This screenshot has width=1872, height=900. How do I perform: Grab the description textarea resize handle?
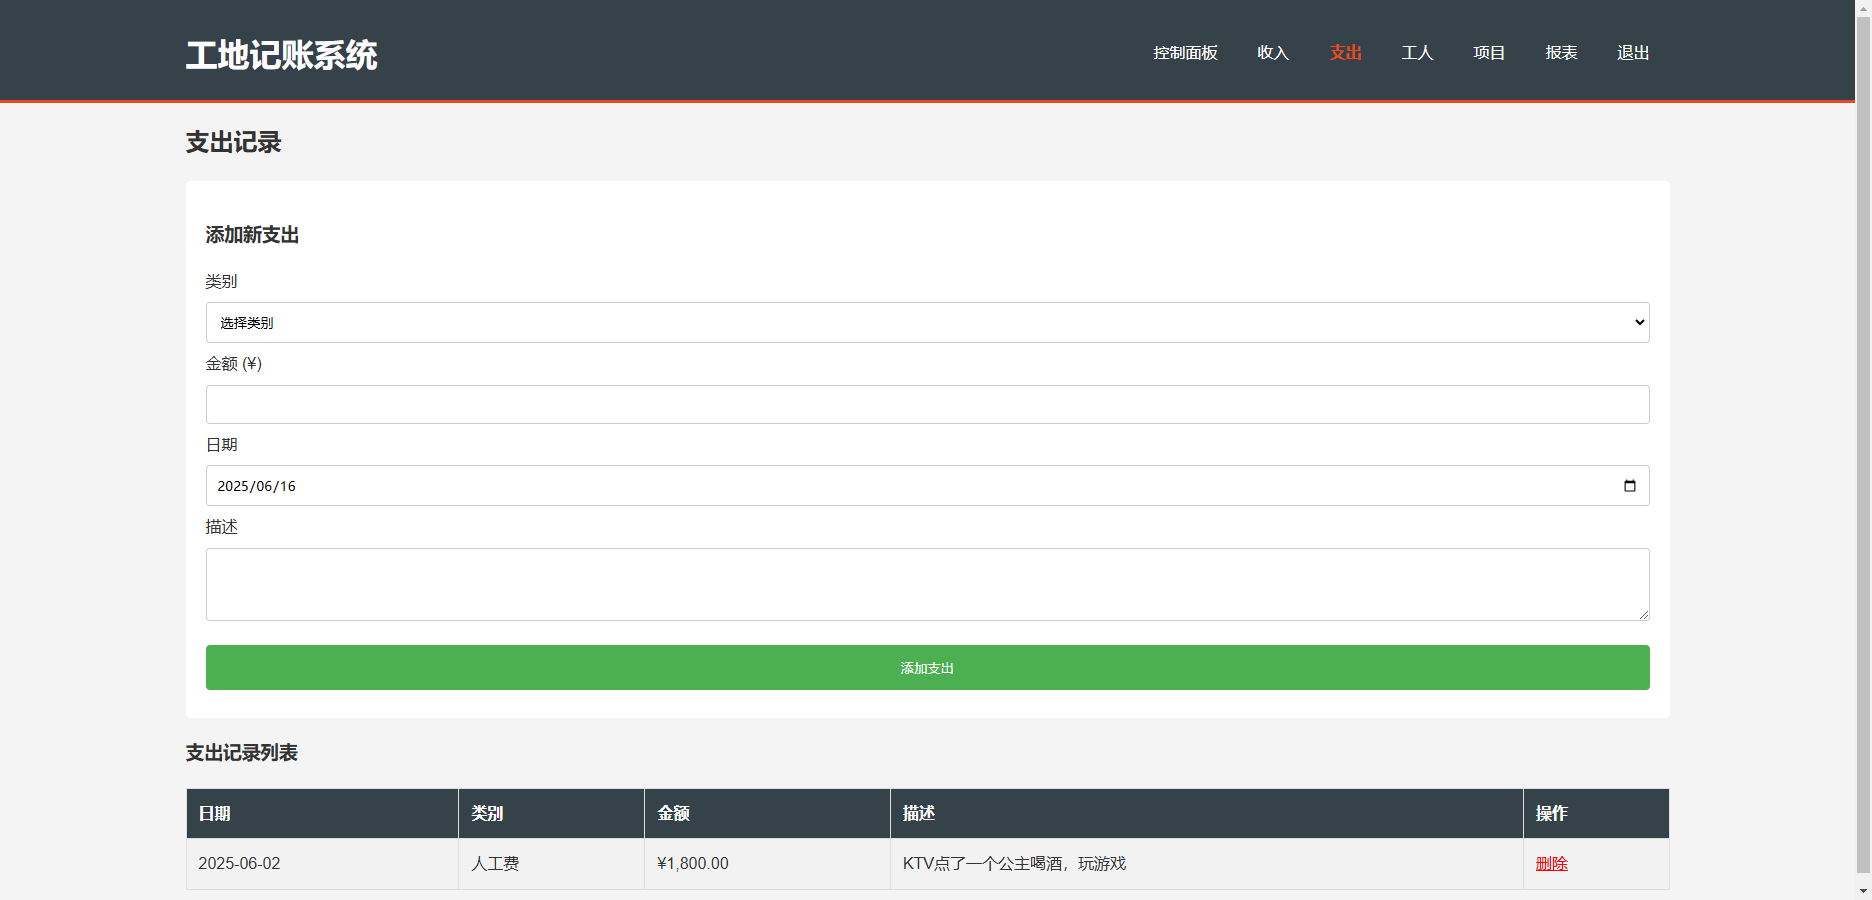click(1643, 615)
